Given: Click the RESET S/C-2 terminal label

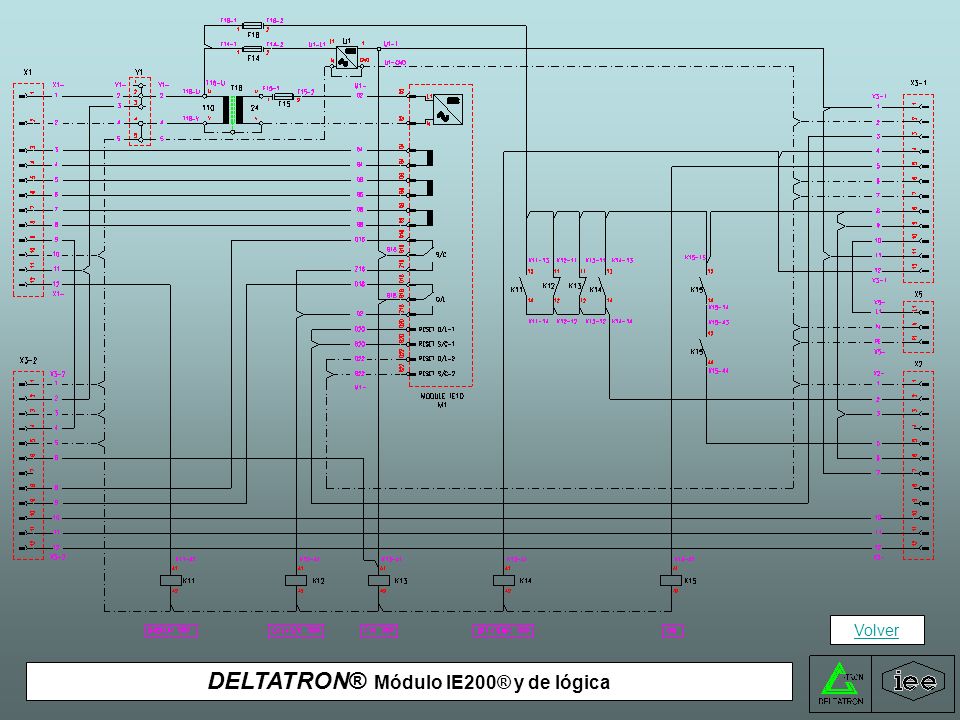Looking at the screenshot, I should pyautogui.click(x=437, y=373).
